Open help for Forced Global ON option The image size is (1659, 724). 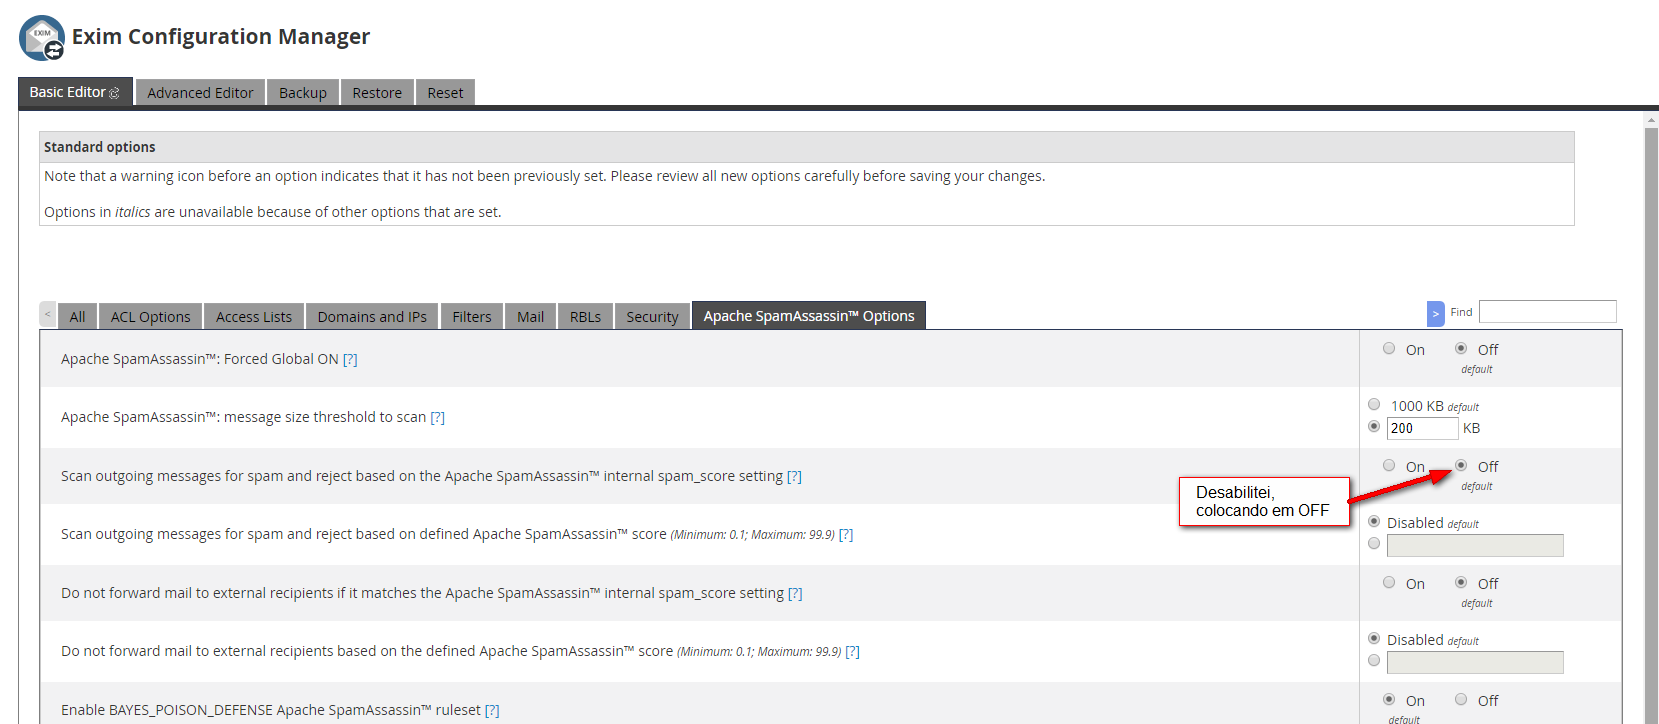tap(350, 359)
